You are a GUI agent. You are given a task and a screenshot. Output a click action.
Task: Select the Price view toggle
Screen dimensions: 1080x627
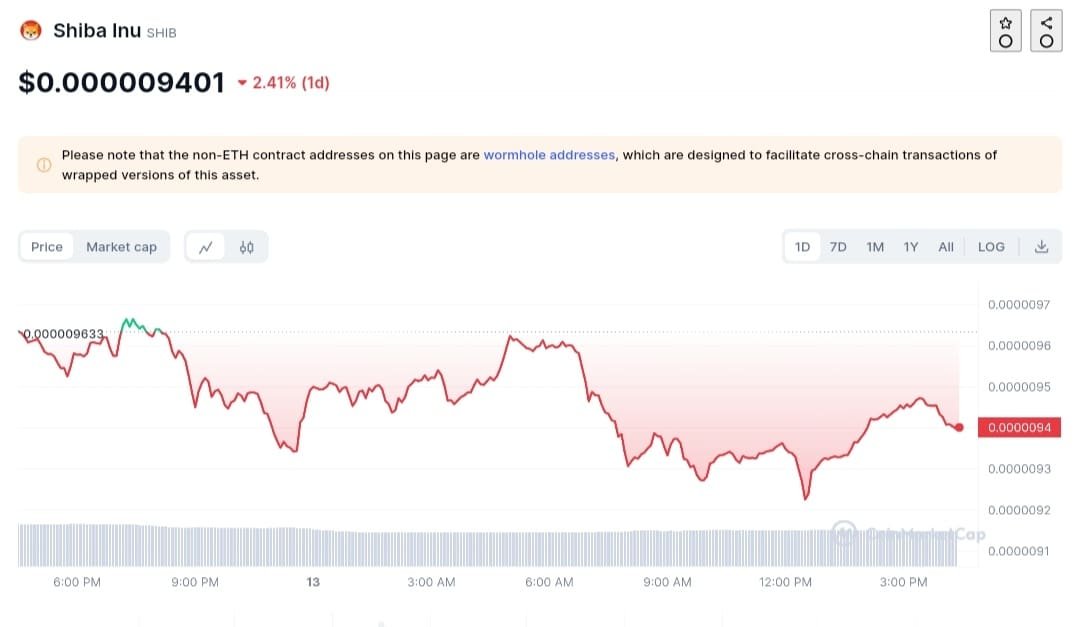point(47,247)
